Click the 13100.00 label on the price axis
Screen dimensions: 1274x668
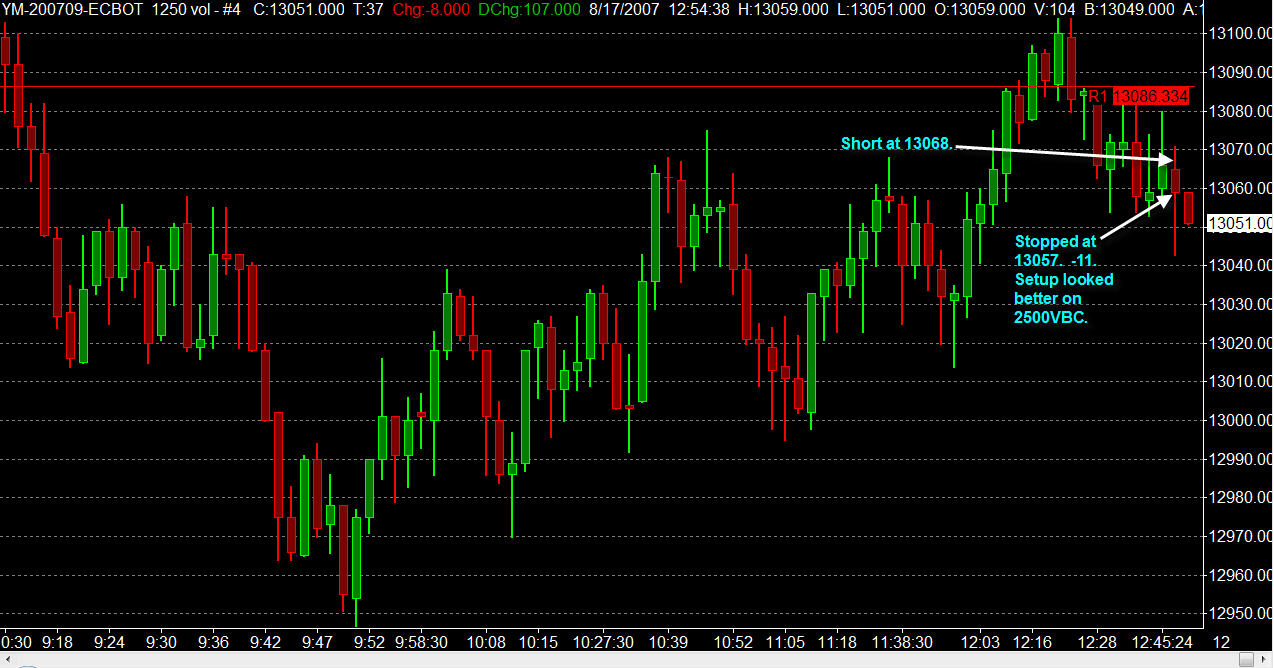[1240, 34]
